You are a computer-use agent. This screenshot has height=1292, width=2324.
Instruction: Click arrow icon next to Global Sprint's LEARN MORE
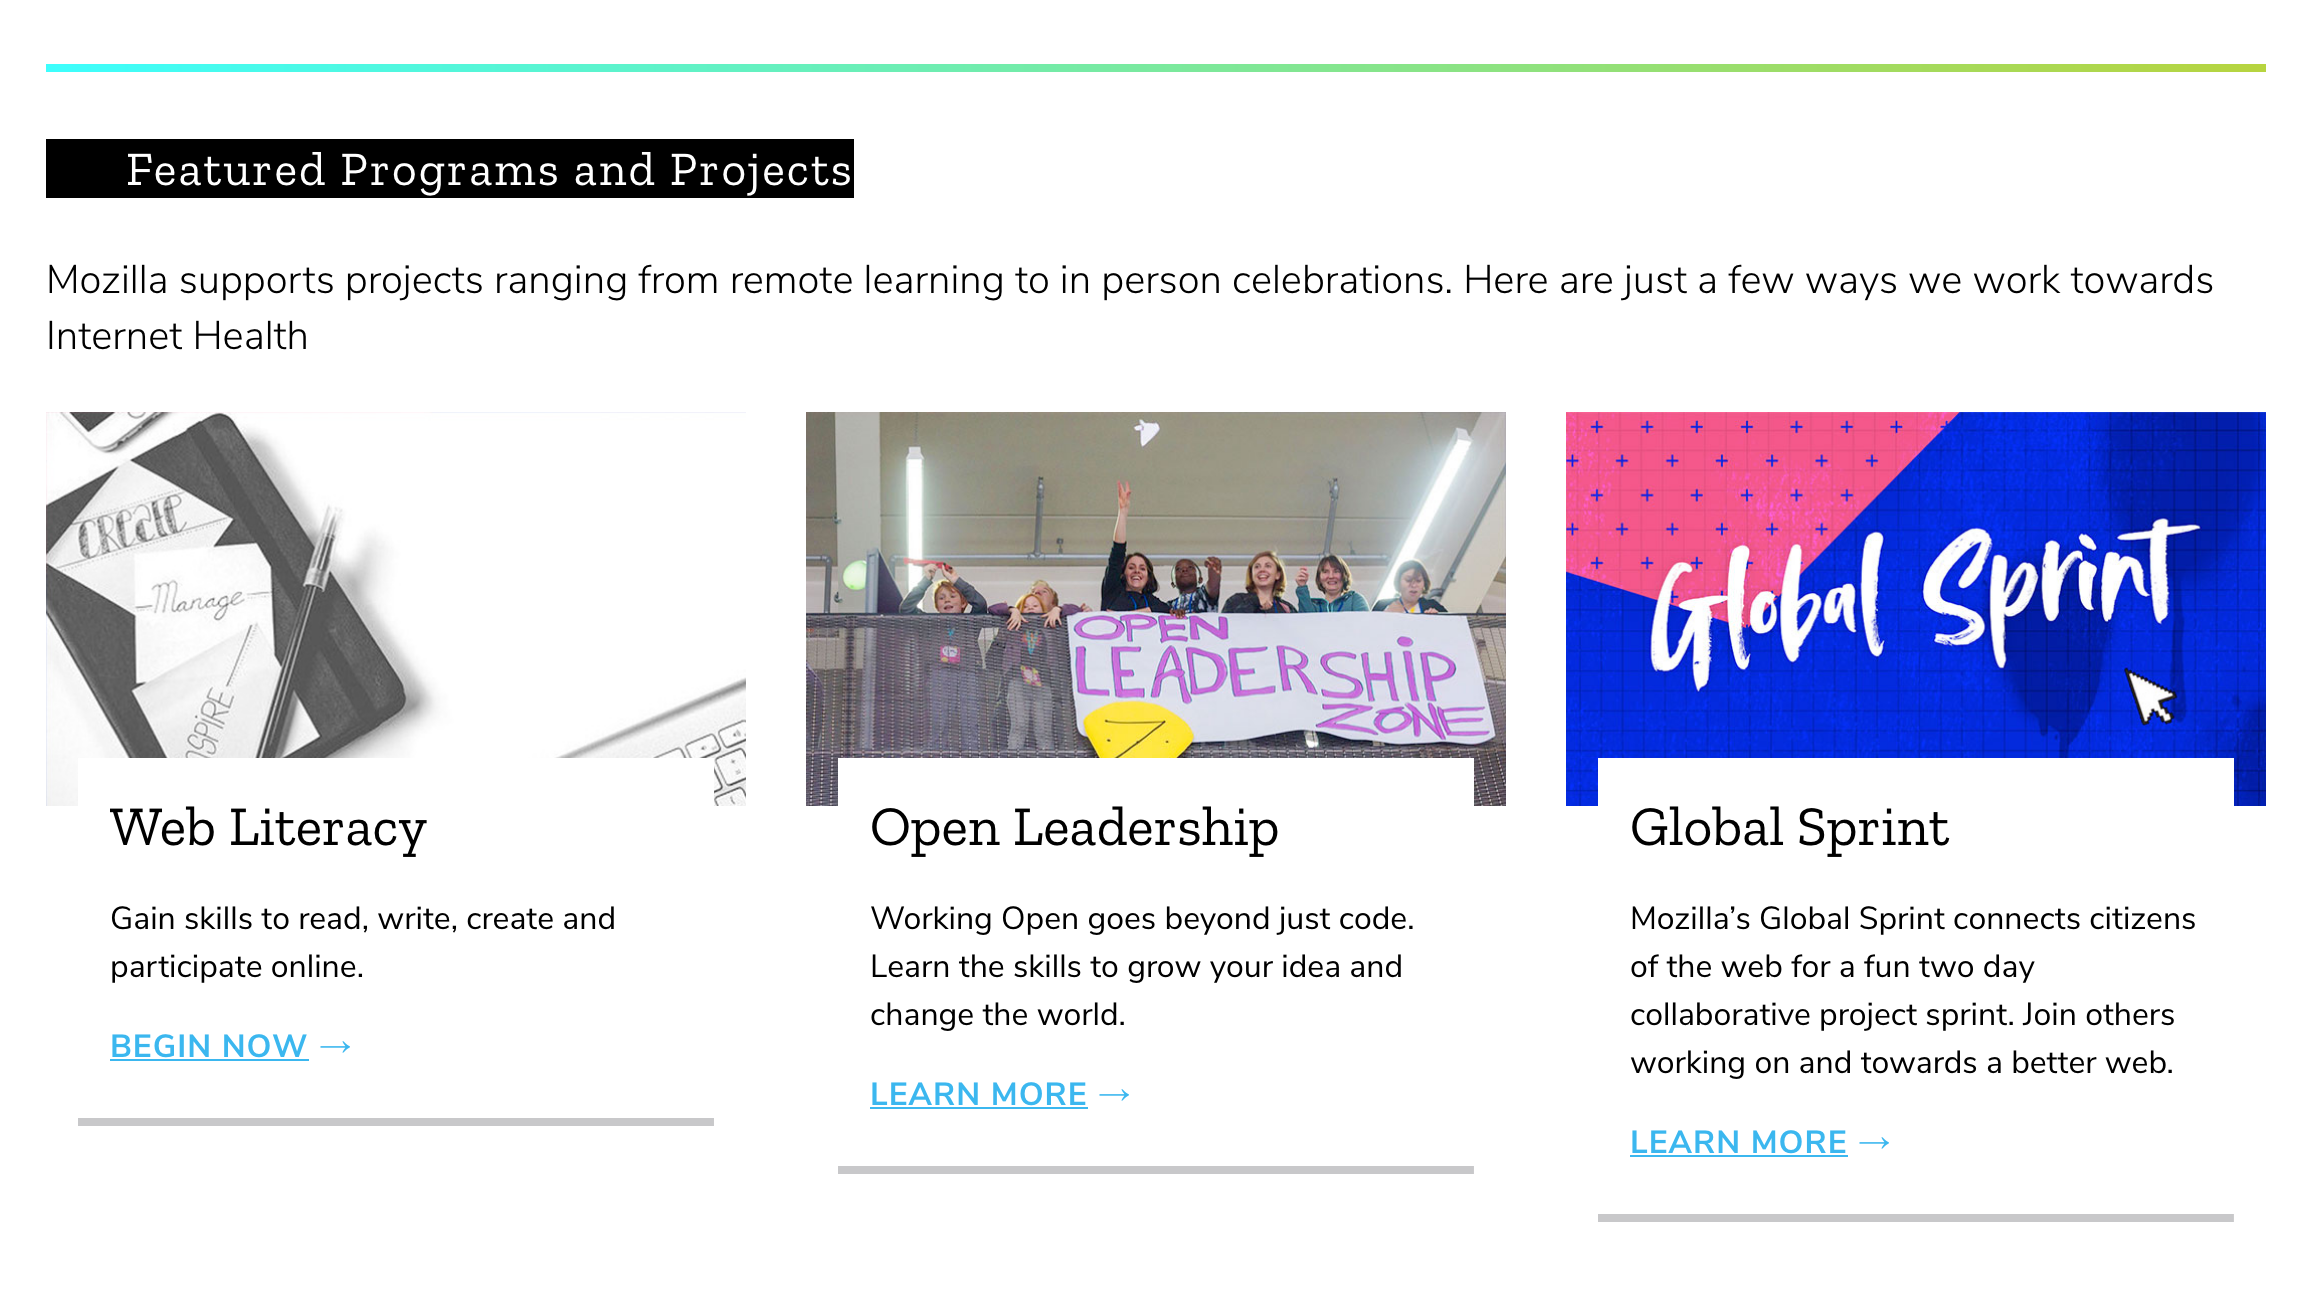pyautogui.click(x=1874, y=1143)
